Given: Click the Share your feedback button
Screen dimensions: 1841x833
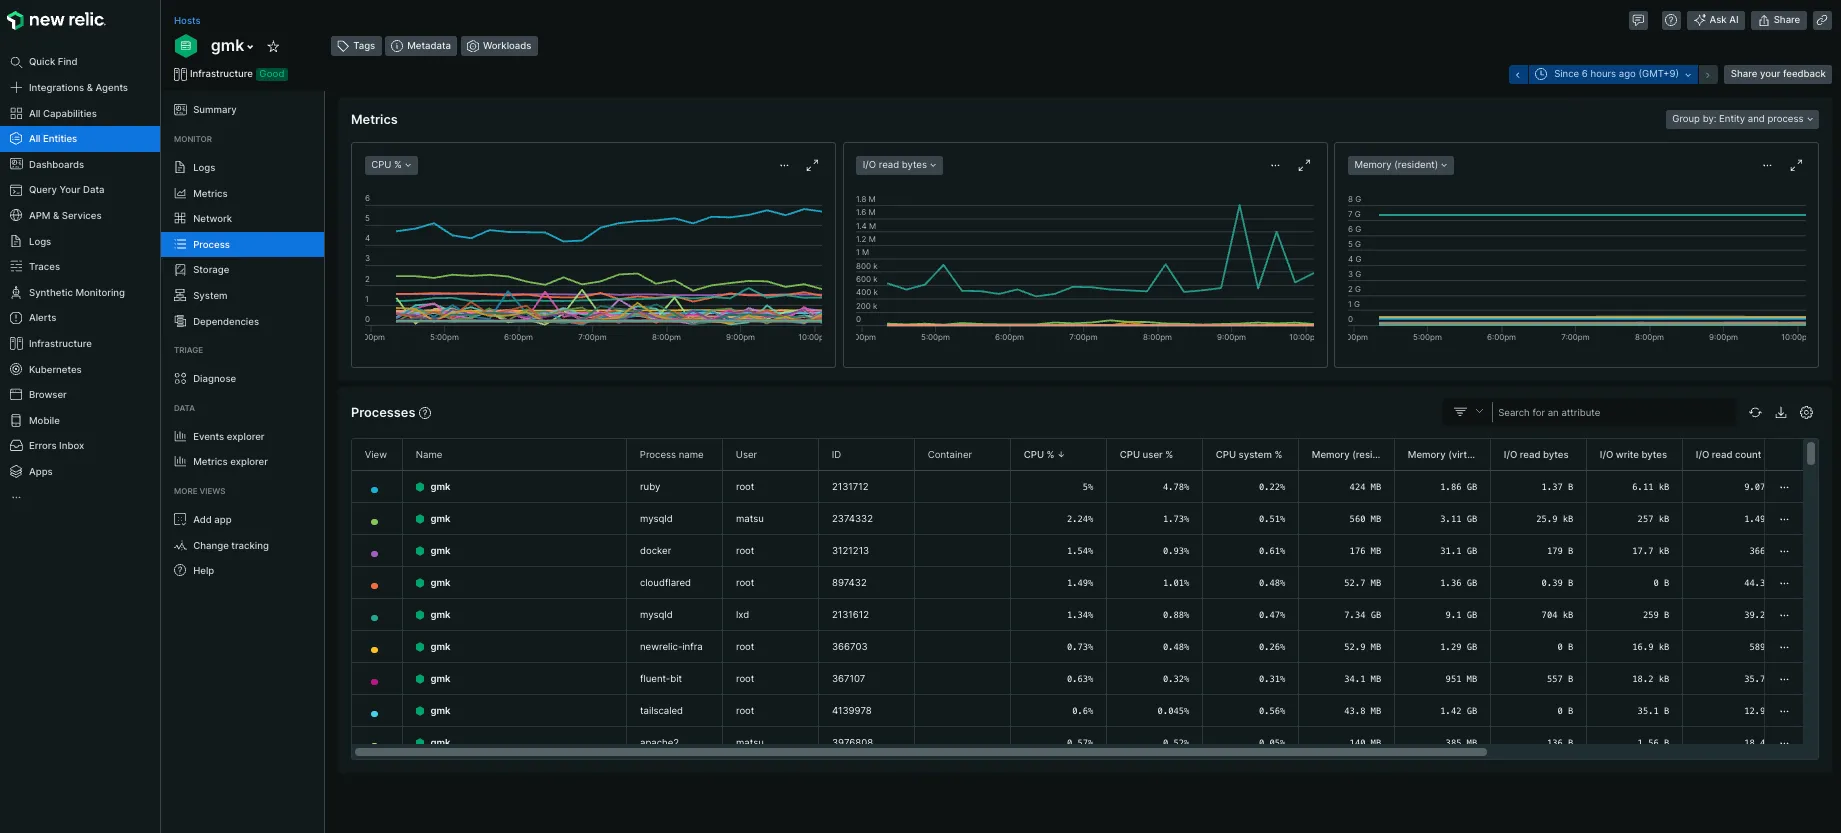Looking at the screenshot, I should pos(1777,74).
